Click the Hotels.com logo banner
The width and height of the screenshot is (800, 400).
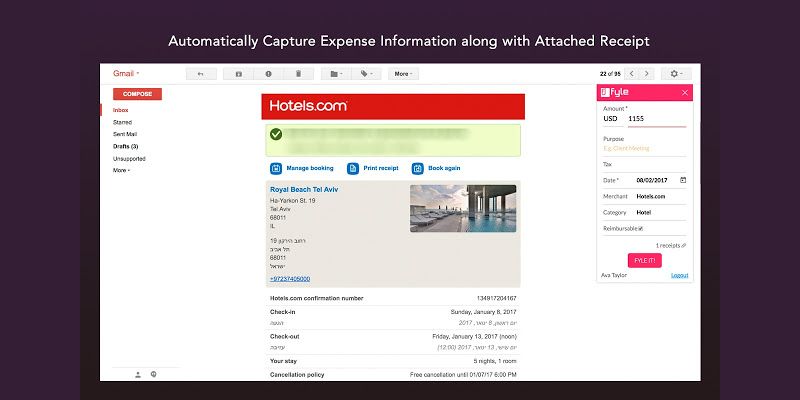click(x=393, y=106)
